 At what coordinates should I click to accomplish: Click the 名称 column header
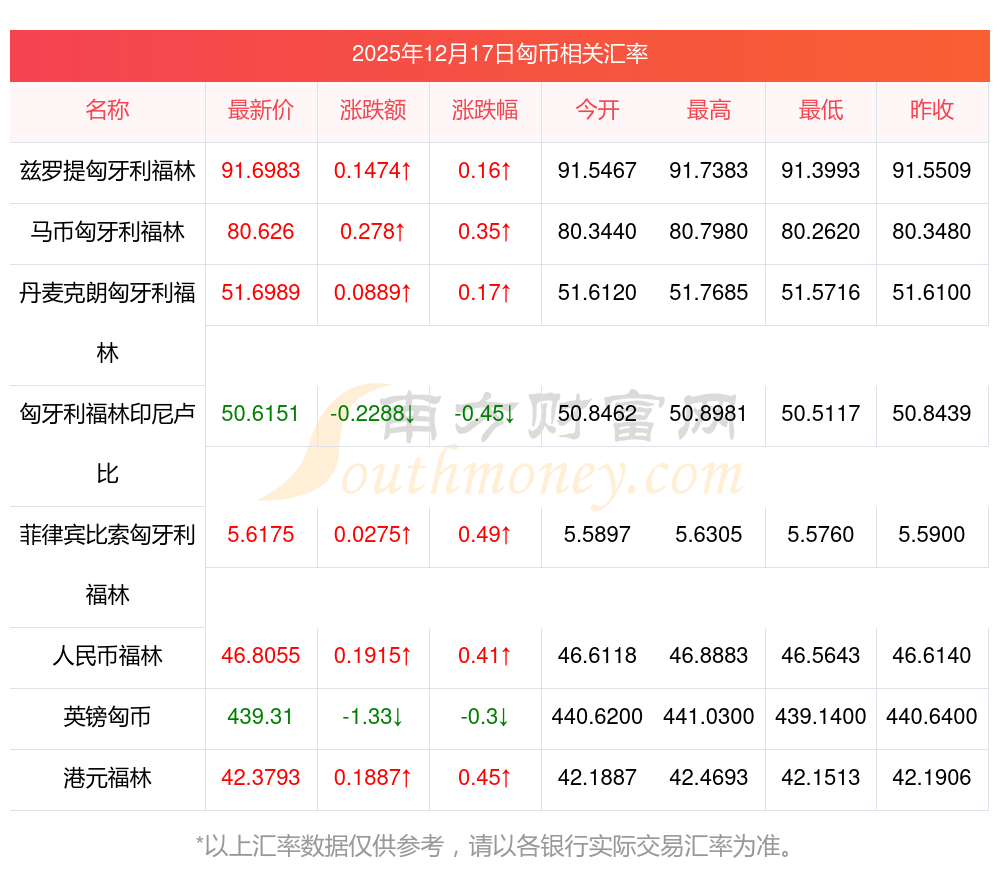click(107, 110)
